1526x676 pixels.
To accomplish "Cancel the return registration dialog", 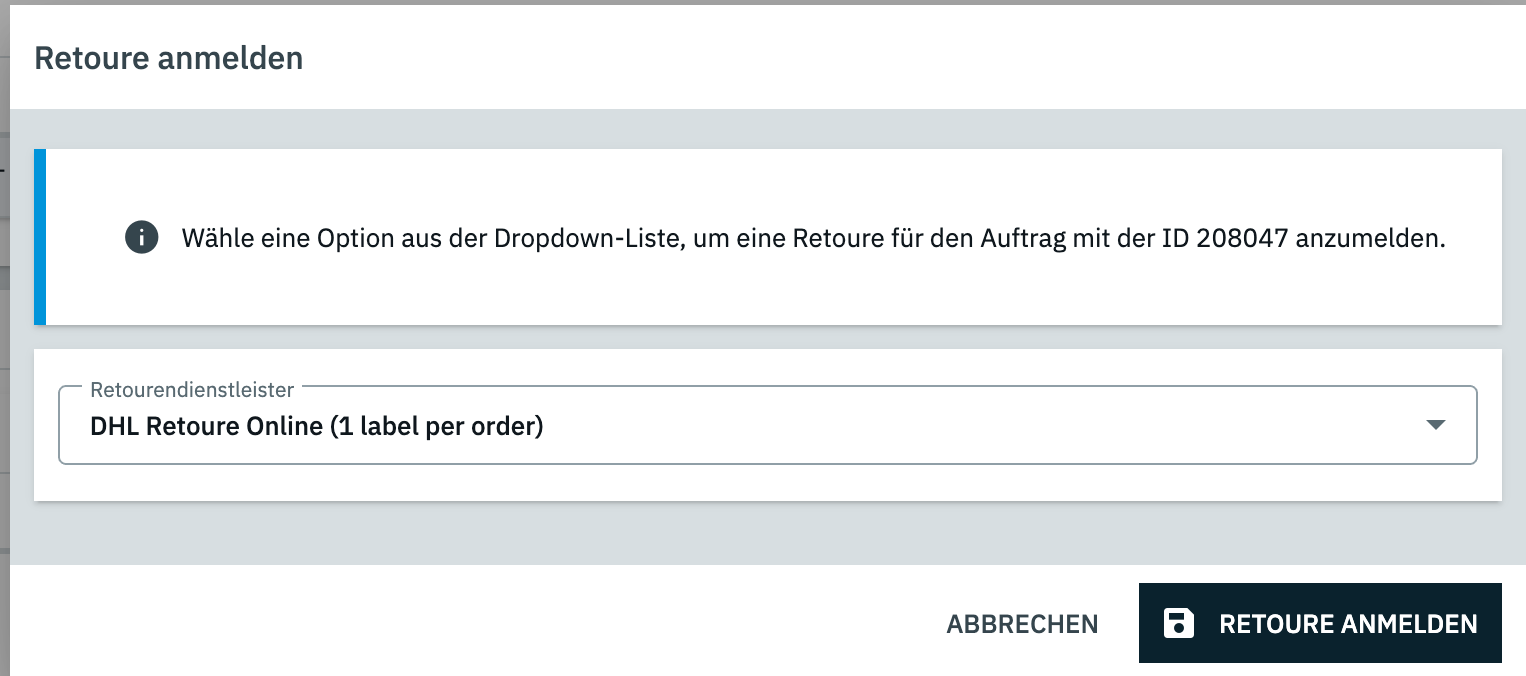I will pyautogui.click(x=1022, y=624).
